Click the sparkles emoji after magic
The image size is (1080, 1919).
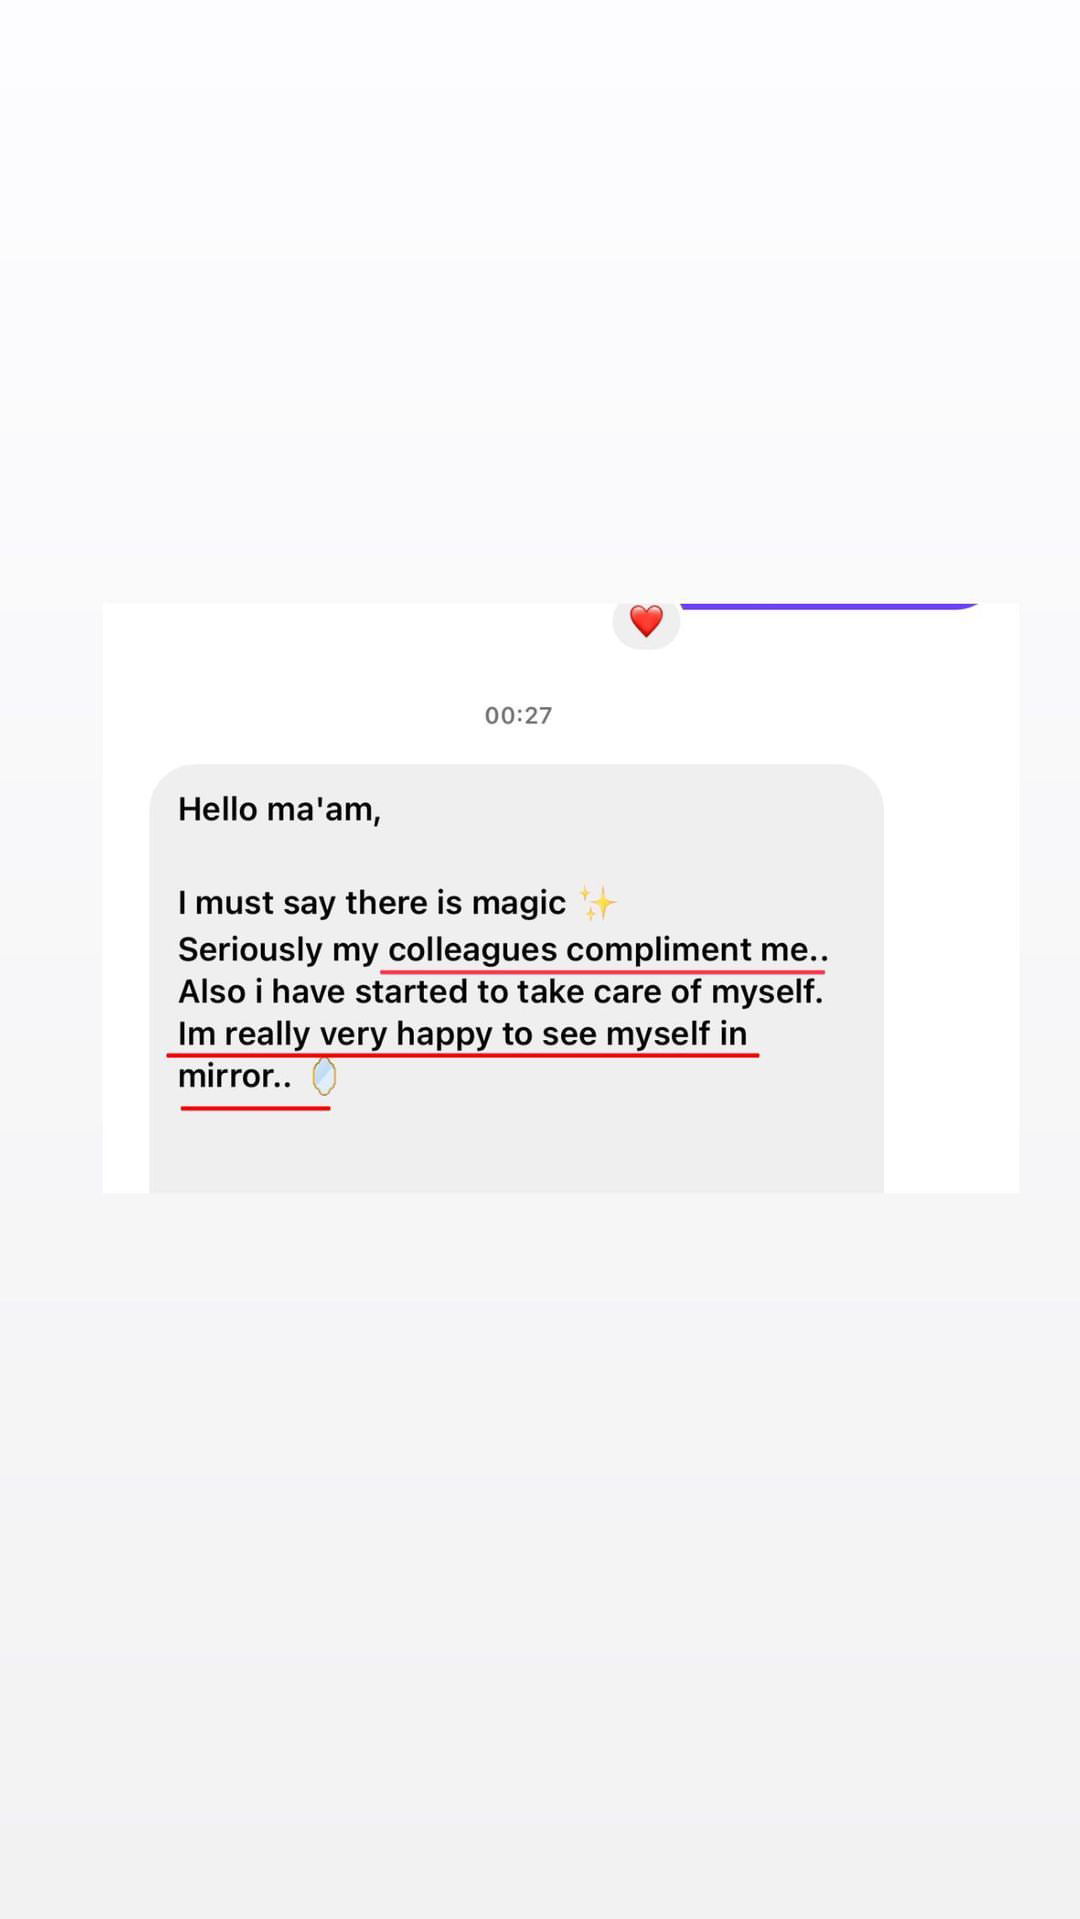tap(598, 903)
